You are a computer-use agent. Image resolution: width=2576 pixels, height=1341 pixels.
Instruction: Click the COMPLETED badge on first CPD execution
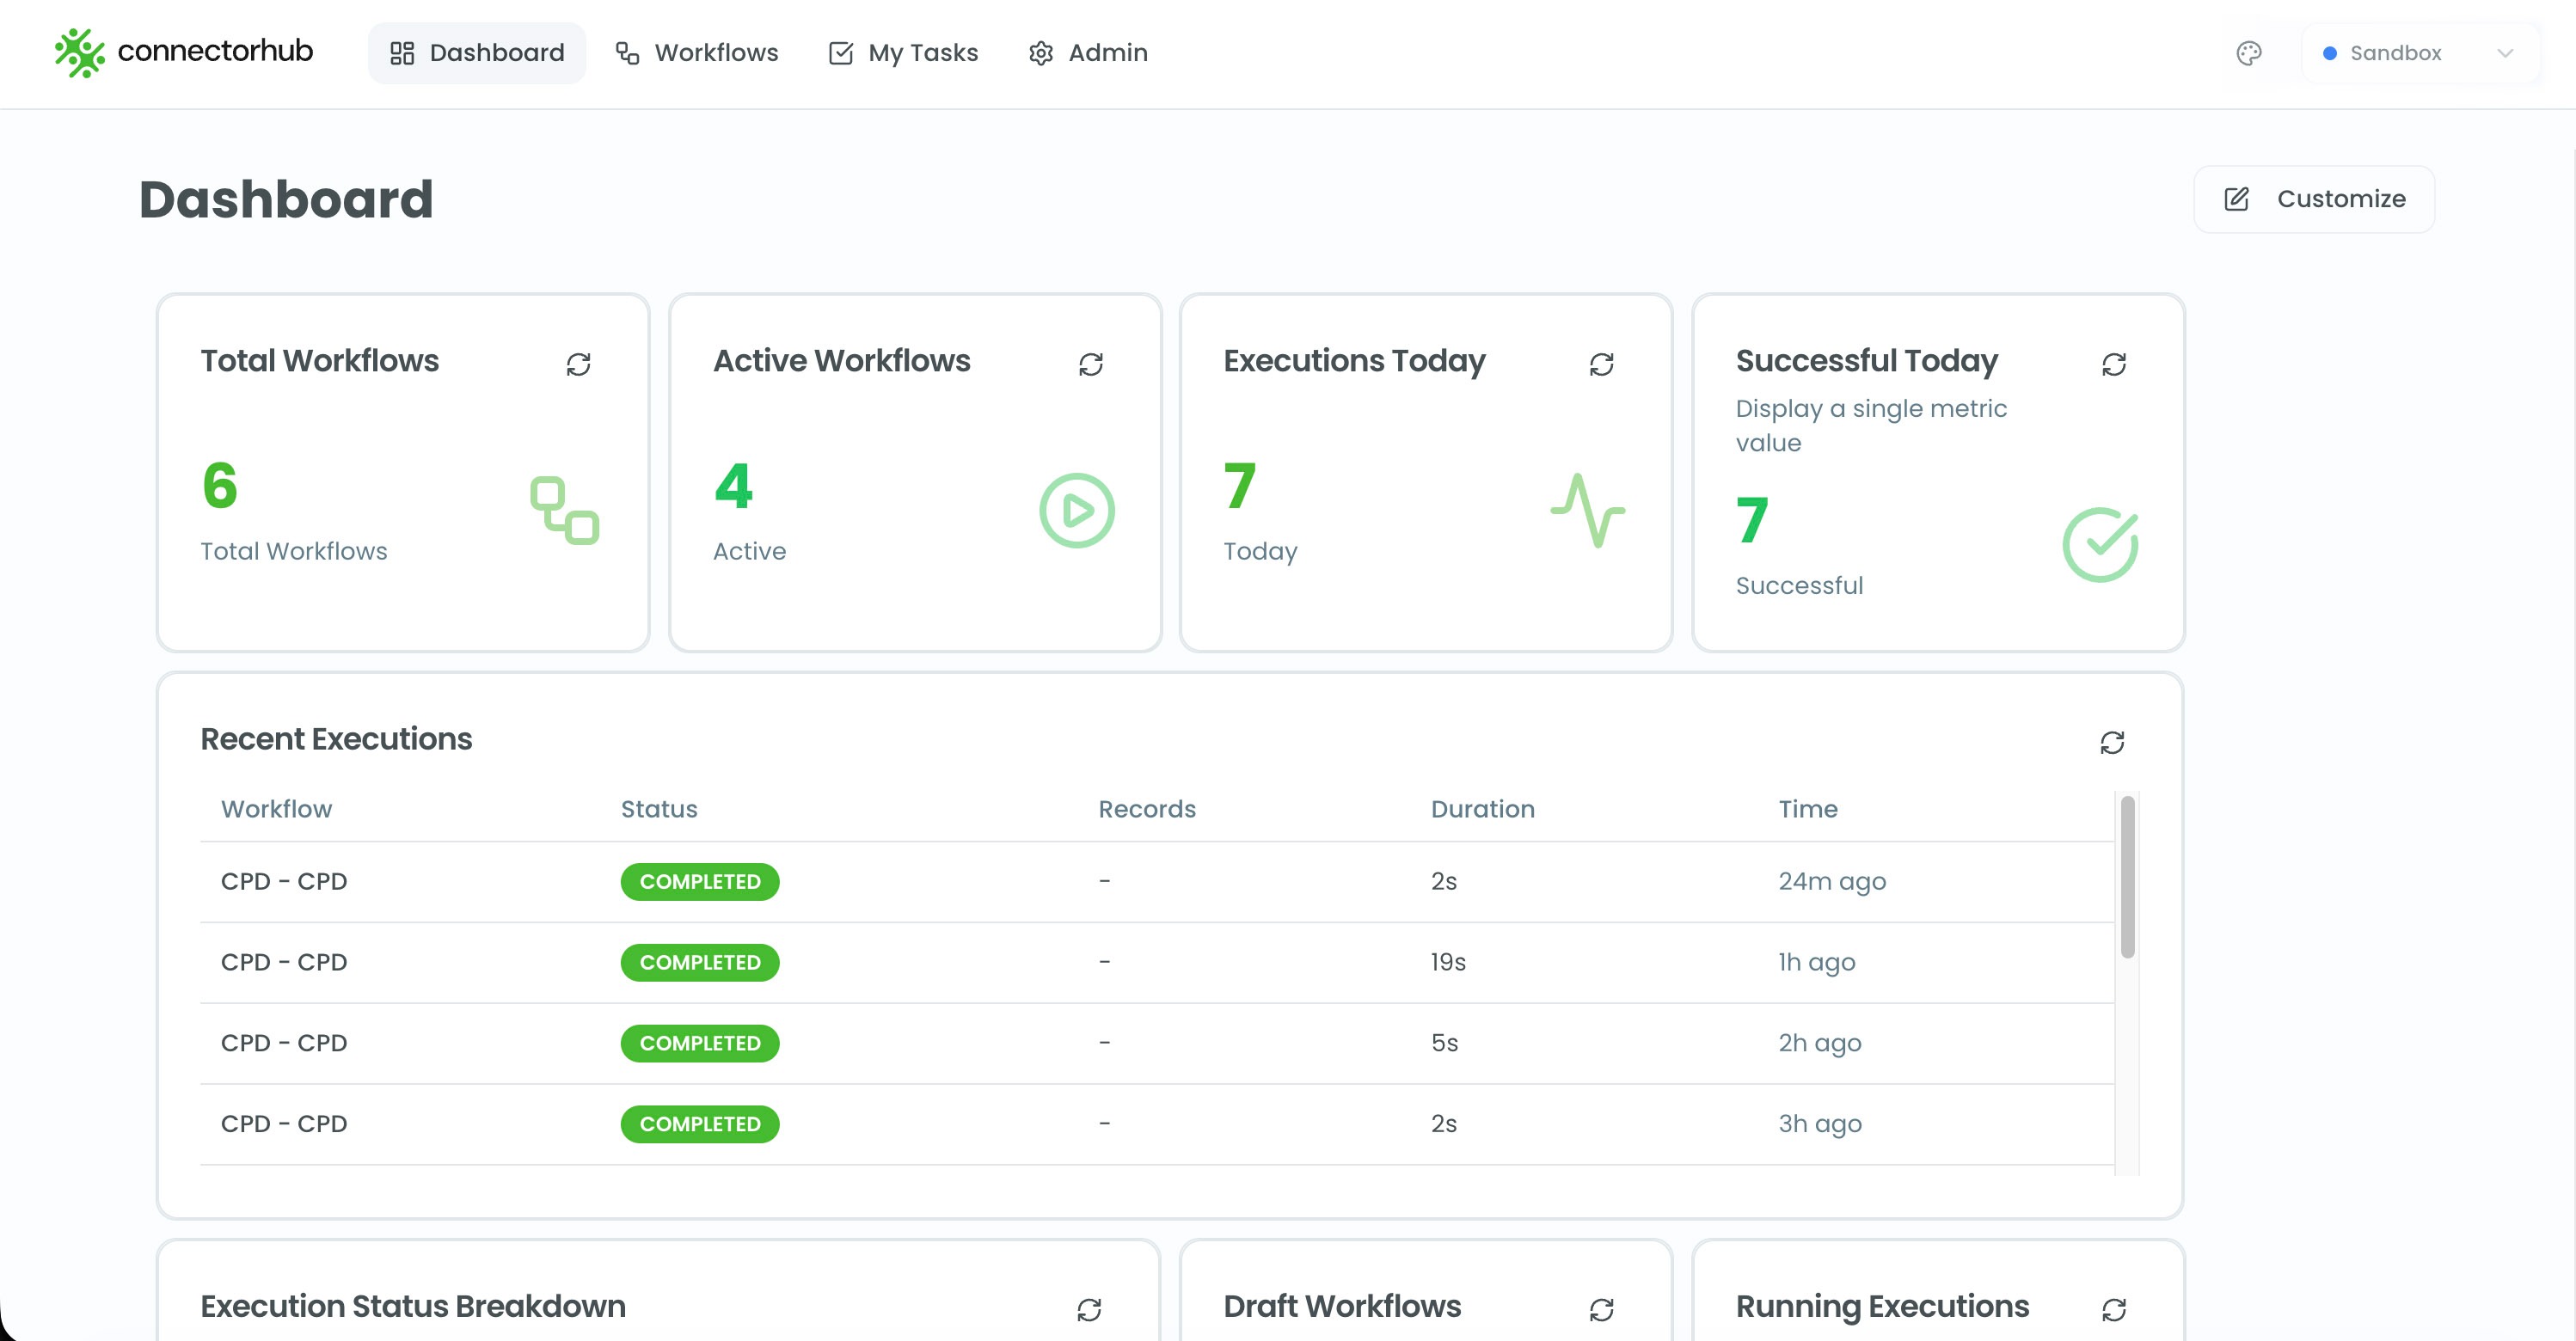[700, 881]
